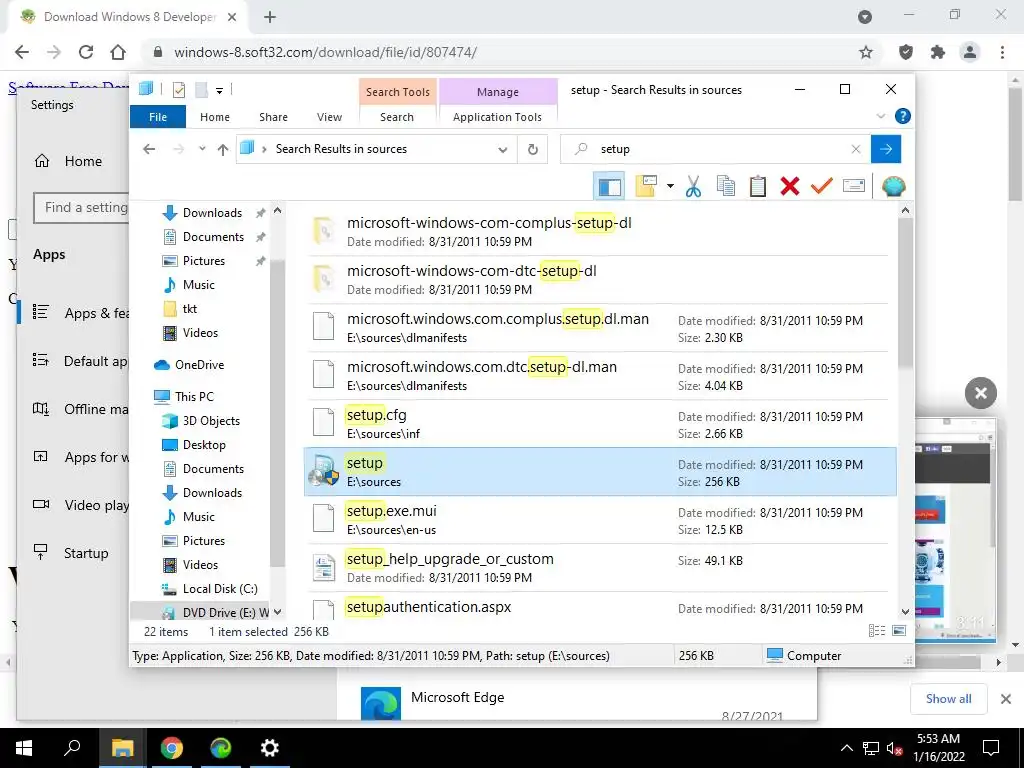The height and width of the screenshot is (768, 1024).
Task: Click the Paste clipboard toolbar icon
Action: click(x=758, y=186)
